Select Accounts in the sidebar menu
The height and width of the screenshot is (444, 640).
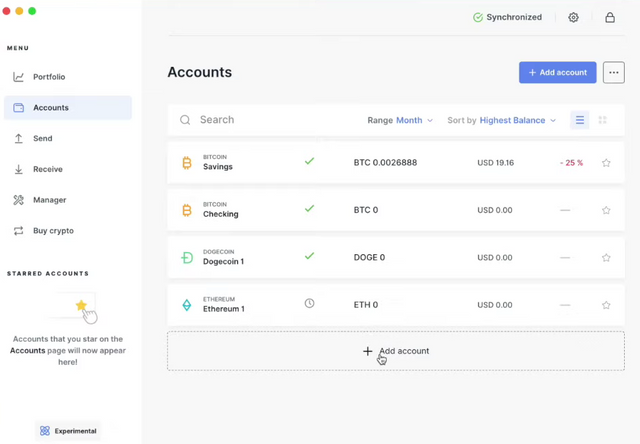[x=68, y=108]
